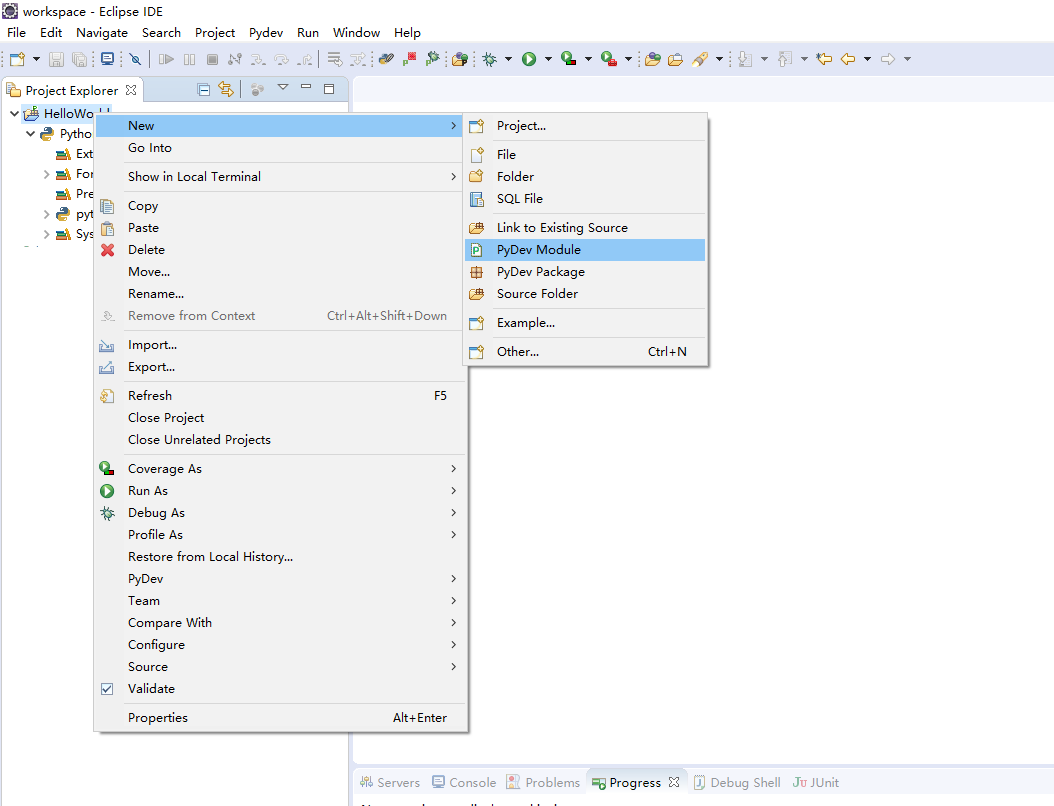Click the green Run button icon
Screen dimensions: 1054x806
pos(529,59)
